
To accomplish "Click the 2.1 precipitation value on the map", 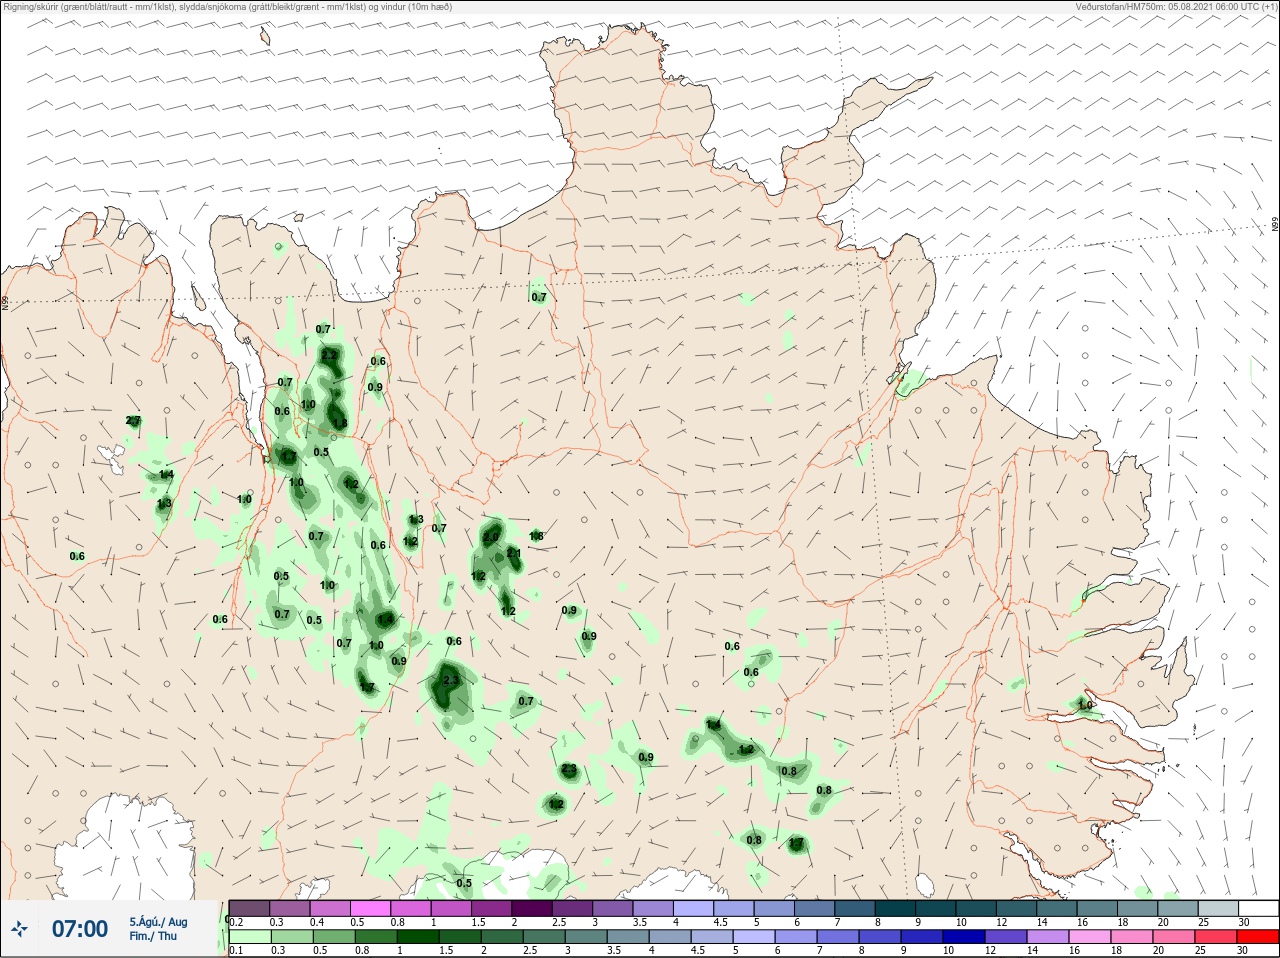I will (514, 553).
